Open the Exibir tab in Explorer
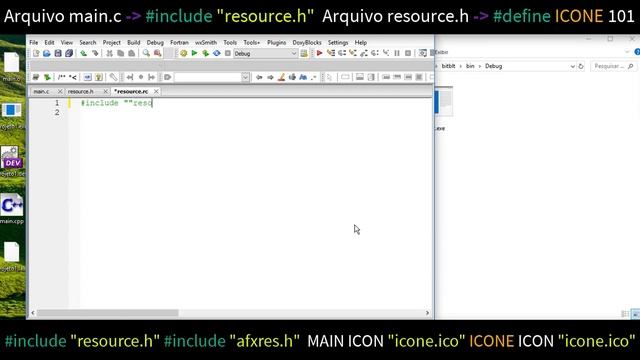 coord(441,52)
